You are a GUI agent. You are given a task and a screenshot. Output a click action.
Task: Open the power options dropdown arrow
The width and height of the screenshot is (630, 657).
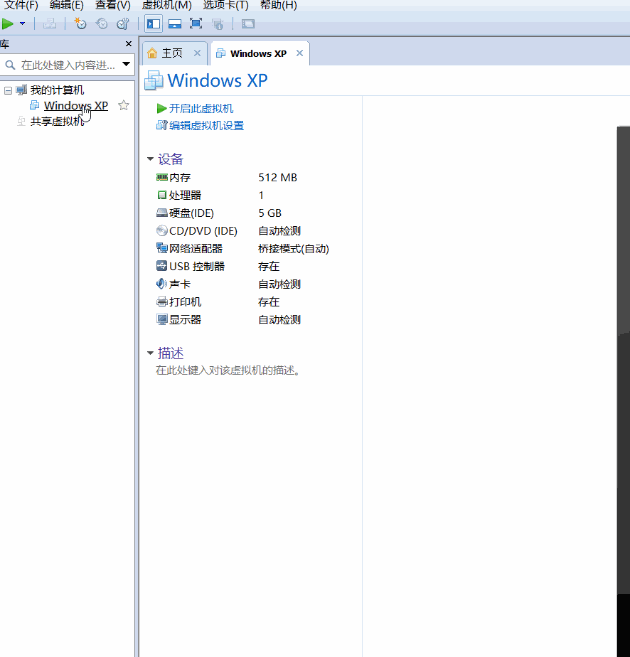(23, 24)
